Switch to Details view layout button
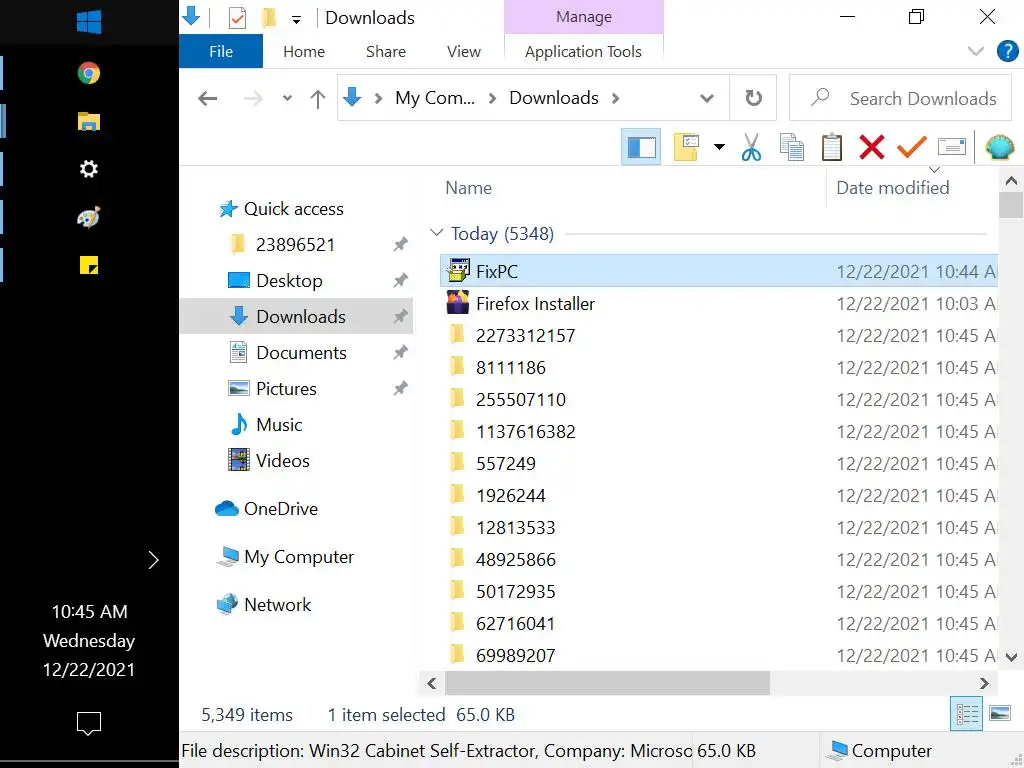Image resolution: width=1024 pixels, height=768 pixels. (967, 714)
